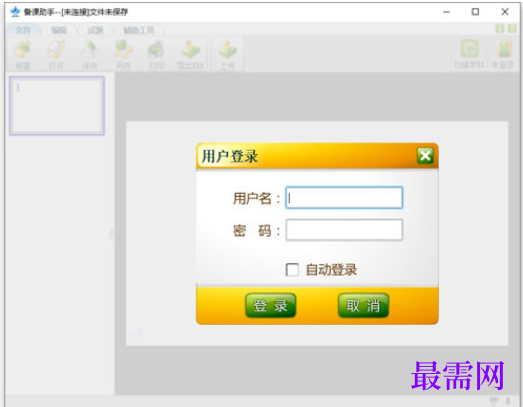Minimize the 备课助手 window
Viewport: 523px width, 407px height.
coord(447,12)
